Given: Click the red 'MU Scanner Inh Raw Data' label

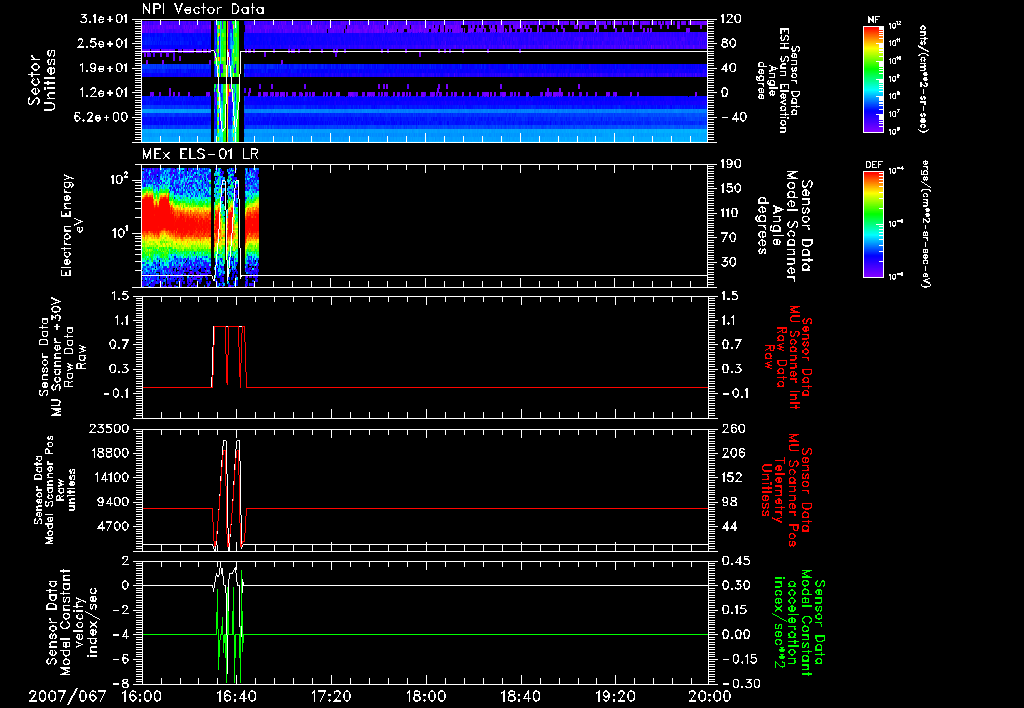Looking at the screenshot, I should point(787,357).
